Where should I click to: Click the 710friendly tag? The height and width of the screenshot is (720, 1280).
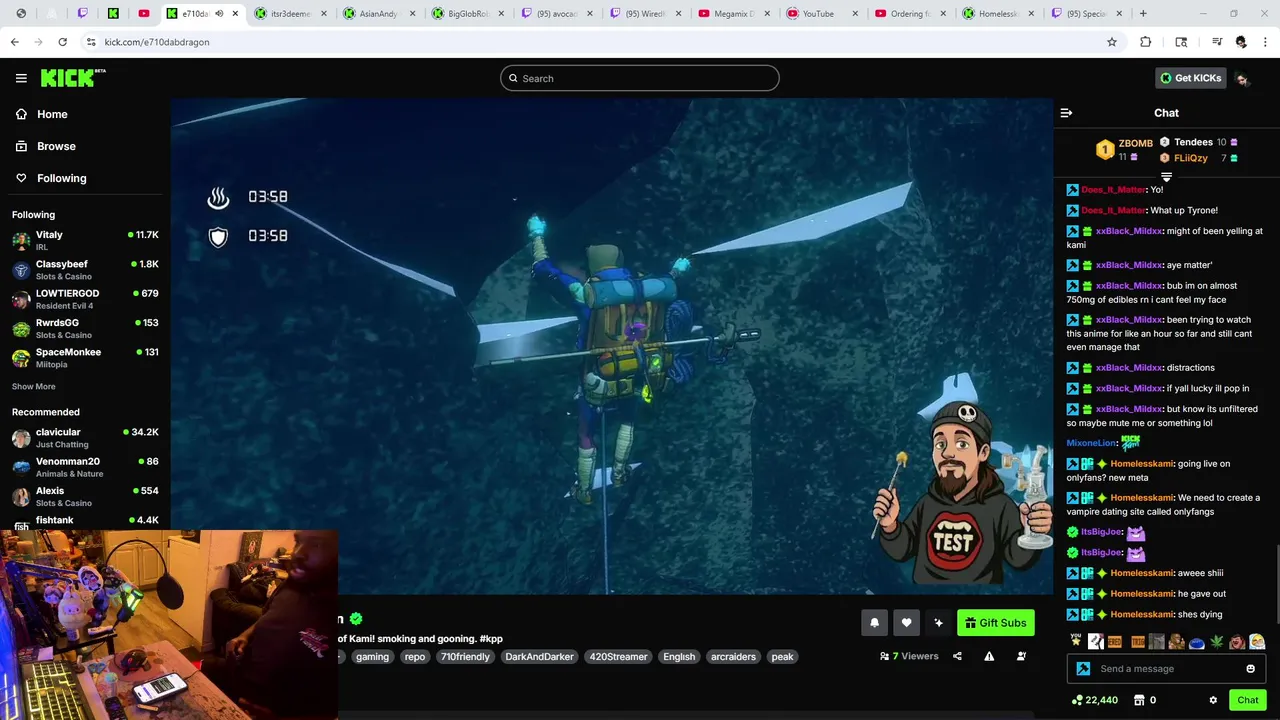click(x=465, y=657)
